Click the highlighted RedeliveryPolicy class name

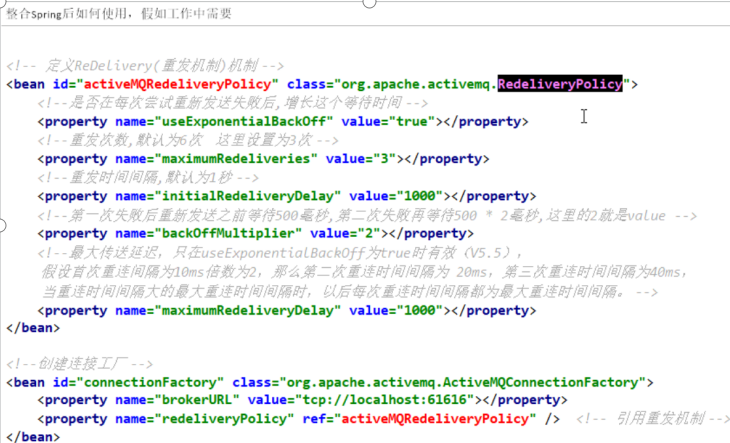560,84
